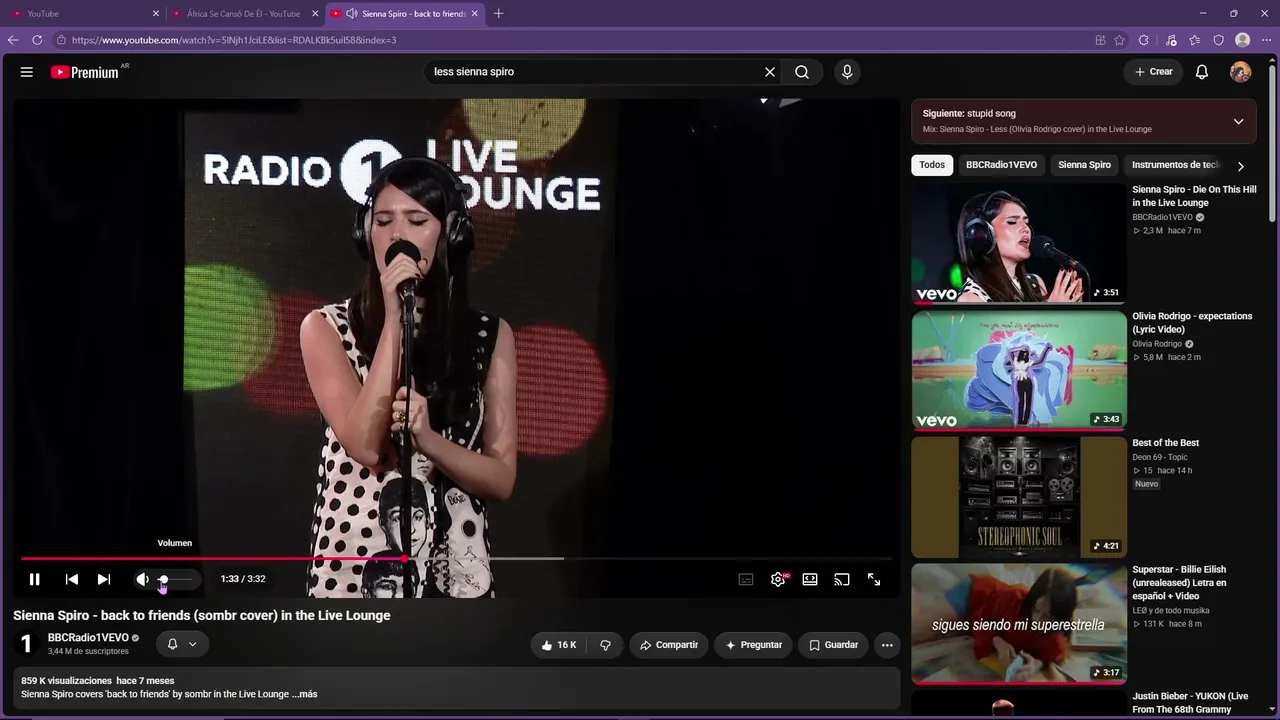
Task: Open YouTube notifications bell
Action: (1202, 72)
